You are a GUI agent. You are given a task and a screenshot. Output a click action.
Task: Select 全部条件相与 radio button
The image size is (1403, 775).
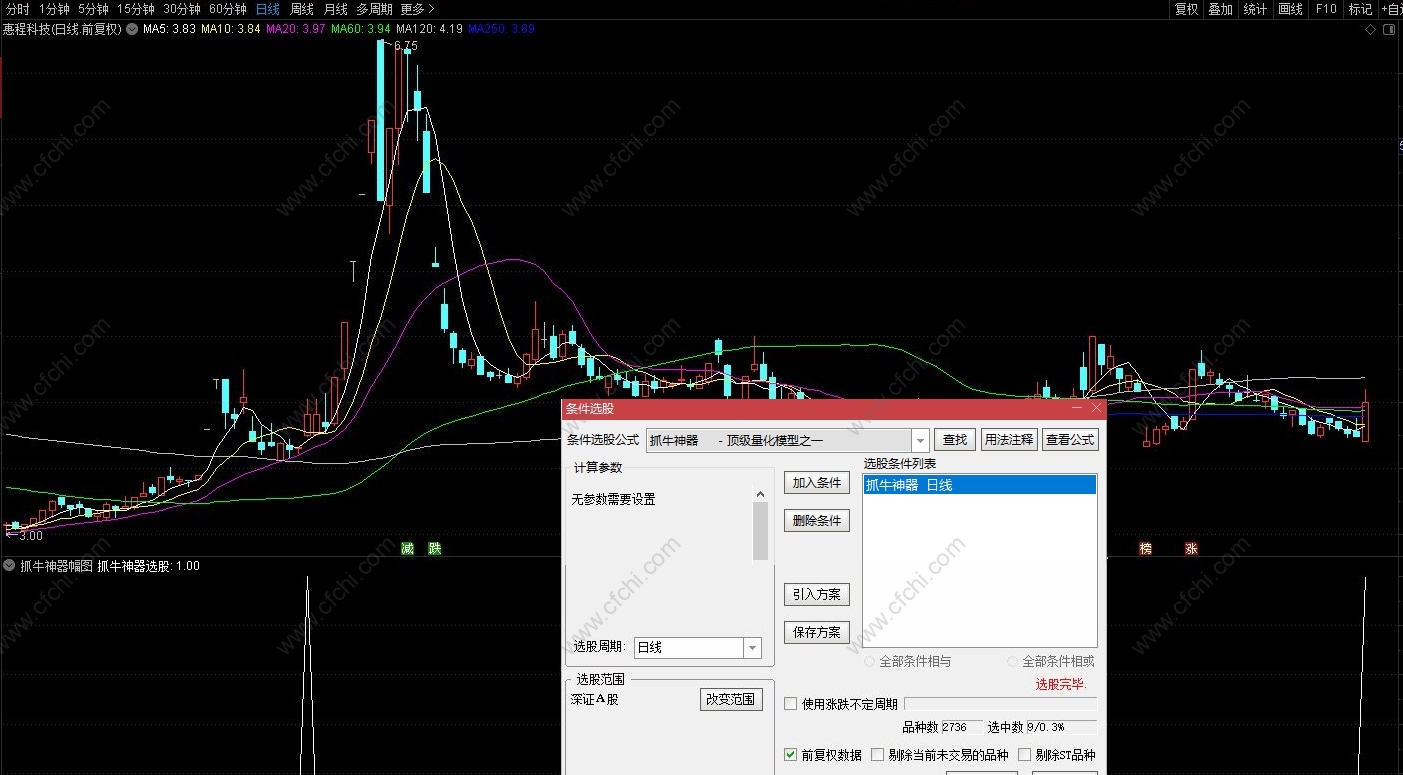click(x=871, y=661)
